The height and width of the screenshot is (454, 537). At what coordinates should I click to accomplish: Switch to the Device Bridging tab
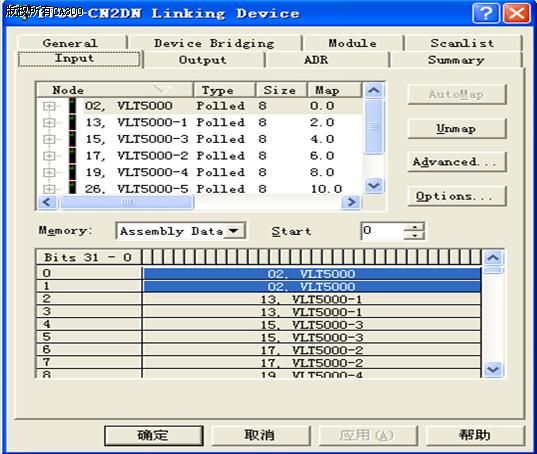point(214,43)
